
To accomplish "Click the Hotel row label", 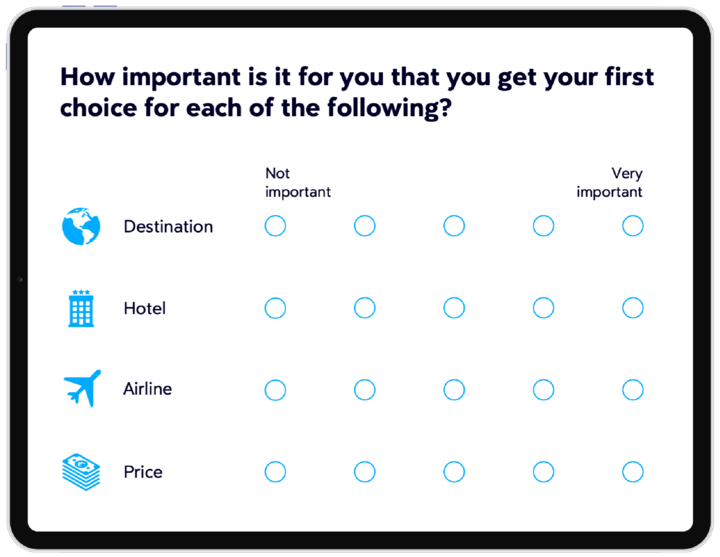I will pyautogui.click(x=144, y=309).
